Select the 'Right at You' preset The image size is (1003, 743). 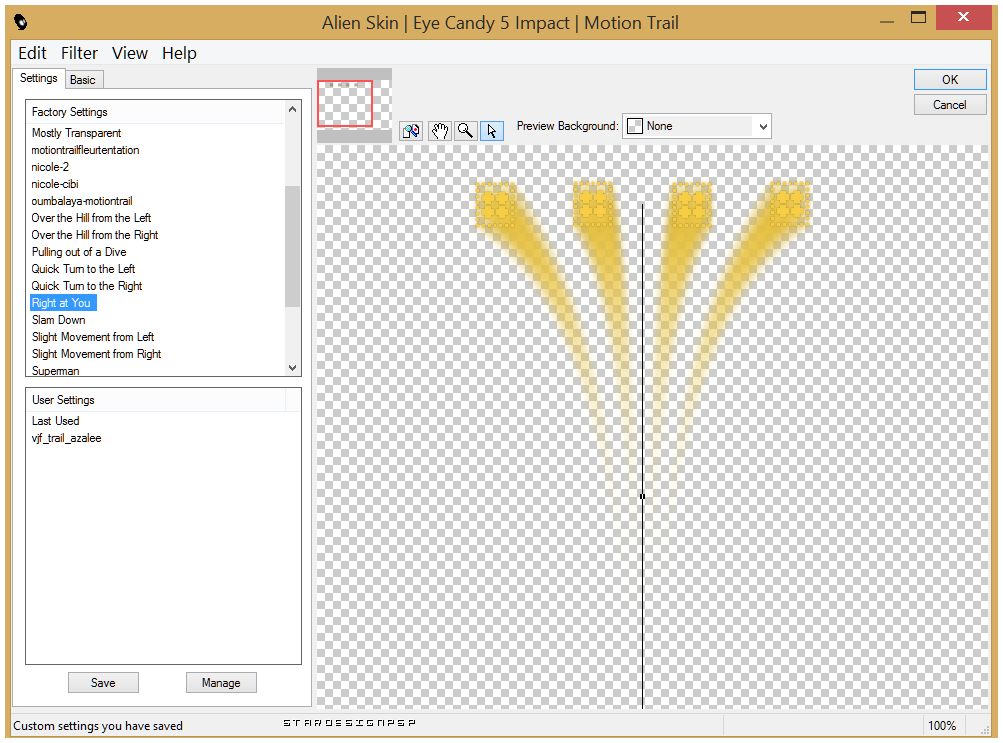[x=63, y=303]
